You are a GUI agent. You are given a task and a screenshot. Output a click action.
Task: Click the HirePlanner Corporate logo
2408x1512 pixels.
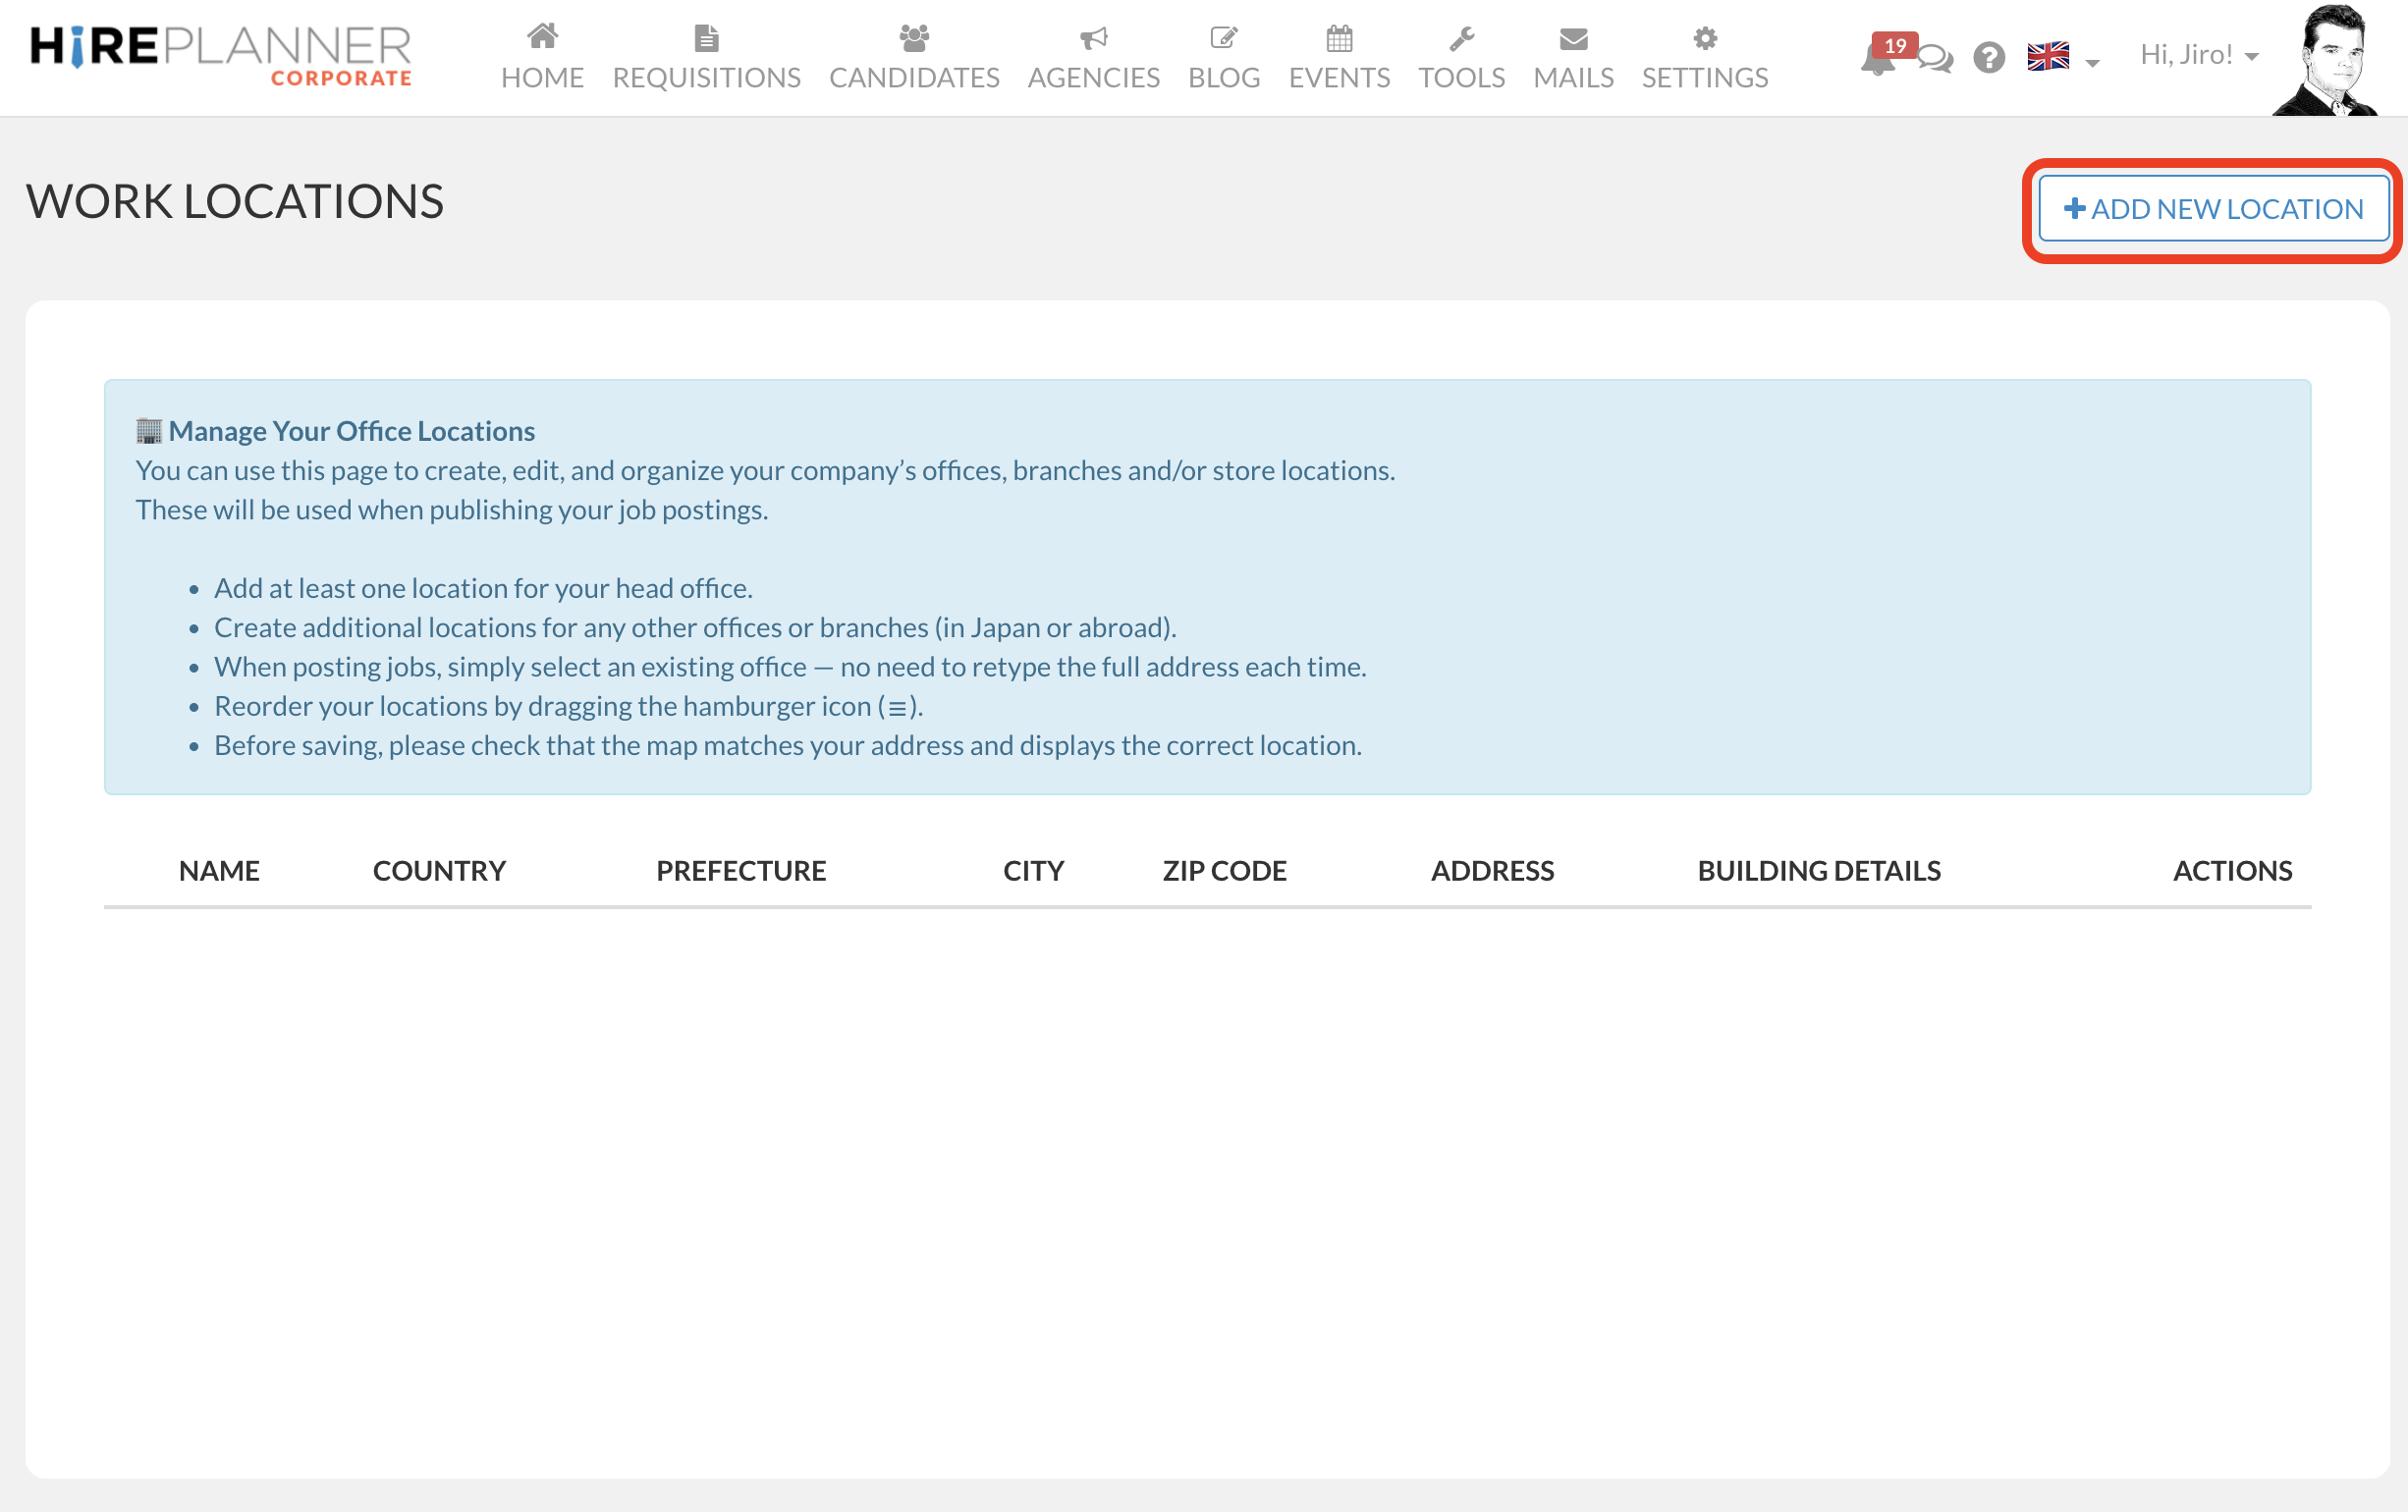click(221, 55)
